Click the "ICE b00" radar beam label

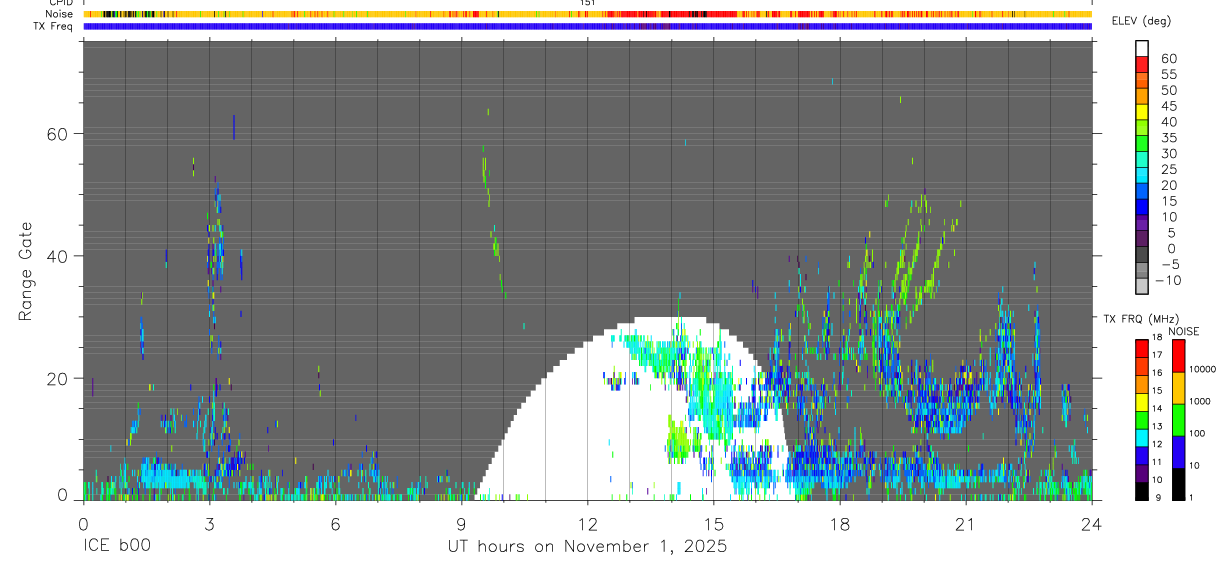coord(116,547)
